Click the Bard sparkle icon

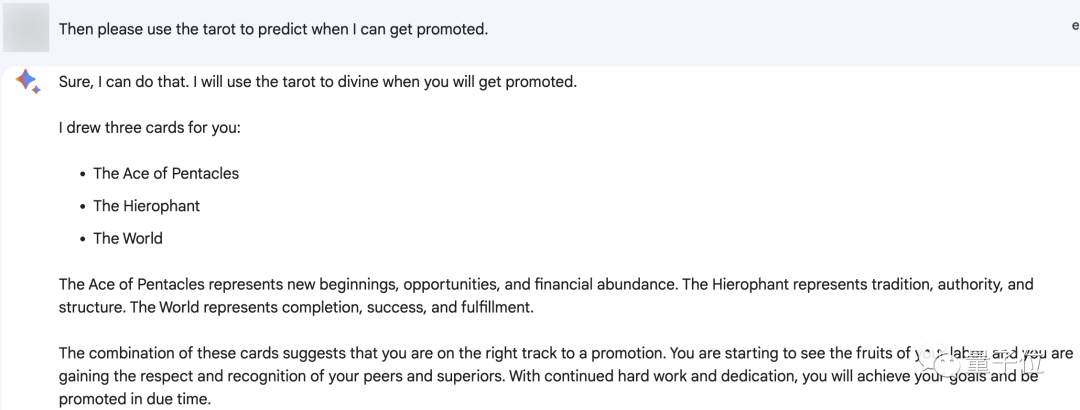27,82
